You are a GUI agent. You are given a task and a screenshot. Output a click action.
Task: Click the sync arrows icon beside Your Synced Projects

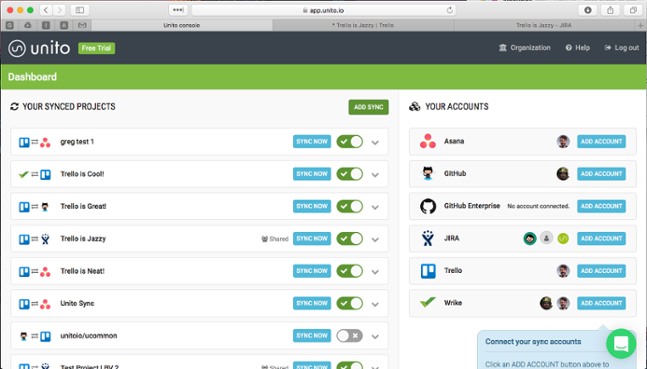[x=14, y=106]
